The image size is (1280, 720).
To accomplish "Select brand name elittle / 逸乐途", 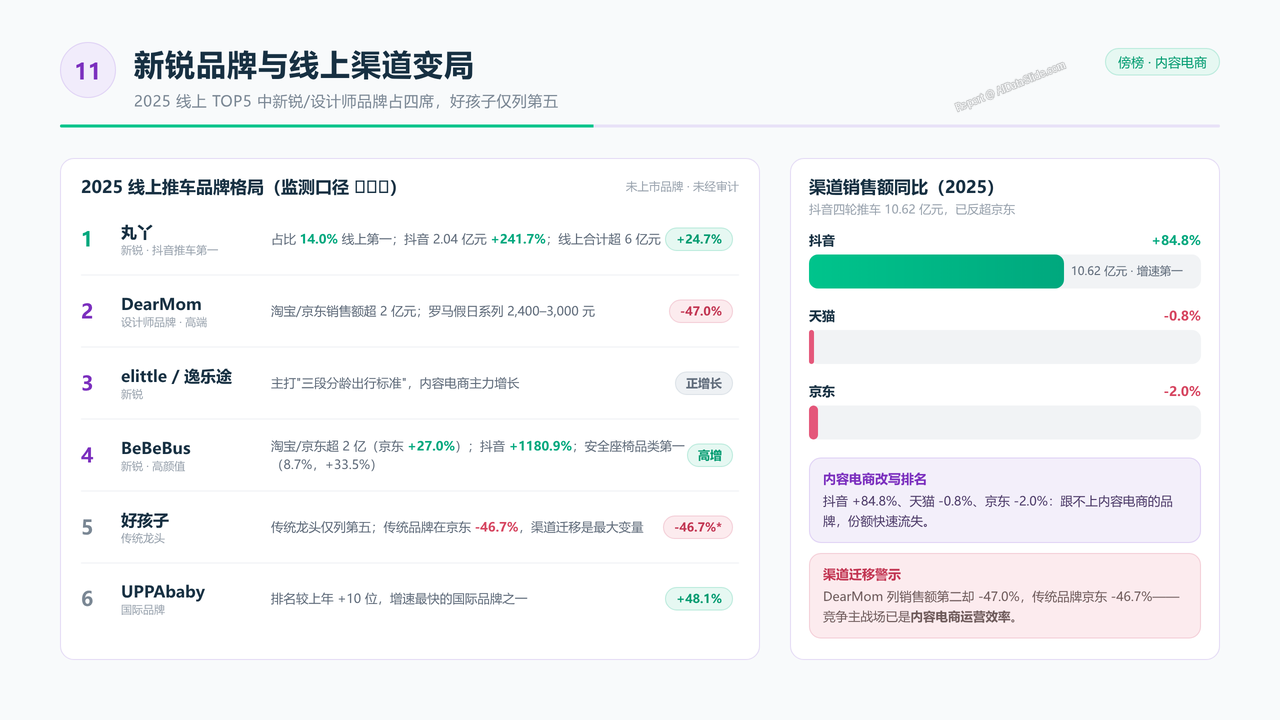I will [x=176, y=376].
